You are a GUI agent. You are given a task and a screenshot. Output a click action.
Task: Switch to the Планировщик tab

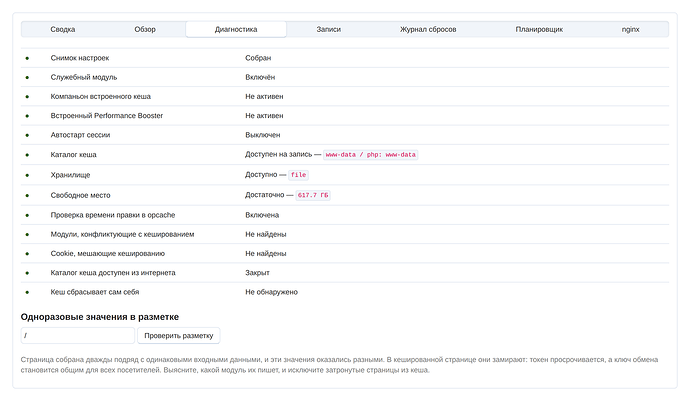[x=539, y=29]
